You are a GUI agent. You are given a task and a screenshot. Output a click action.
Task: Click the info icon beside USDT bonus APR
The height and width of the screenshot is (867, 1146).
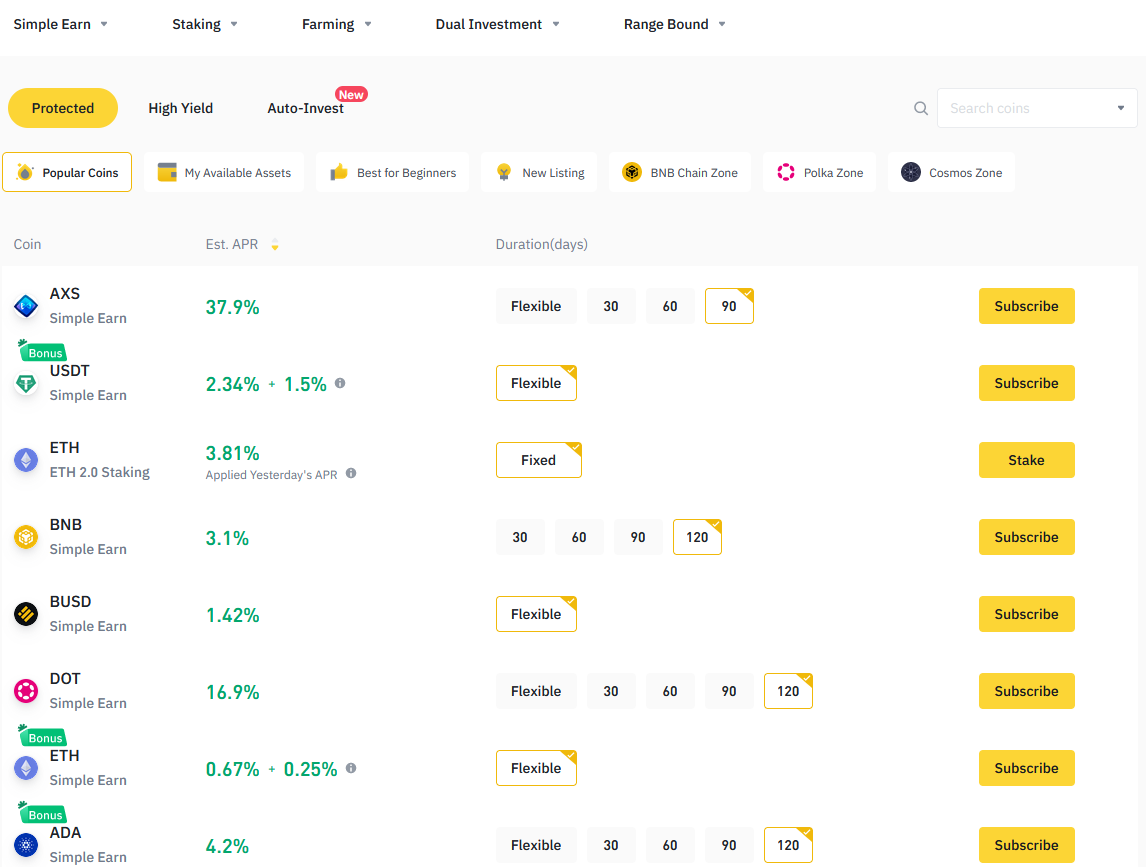point(340,383)
